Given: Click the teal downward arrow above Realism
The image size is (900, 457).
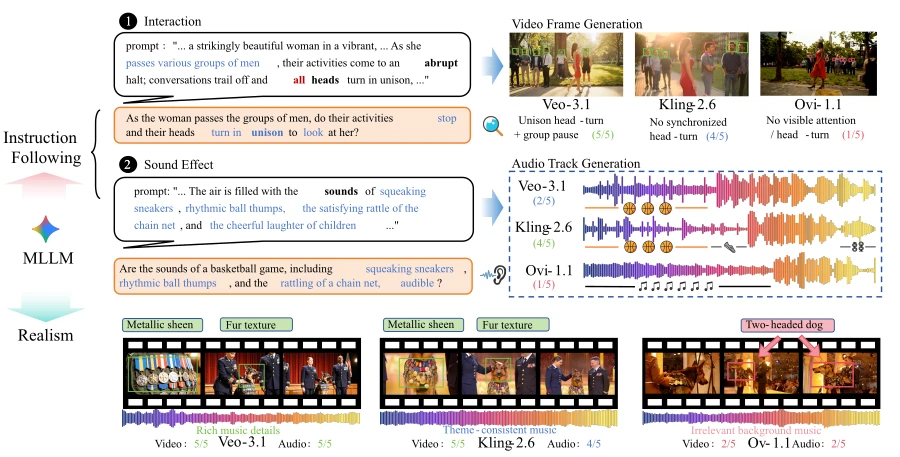Looking at the screenshot, I should click(45, 305).
